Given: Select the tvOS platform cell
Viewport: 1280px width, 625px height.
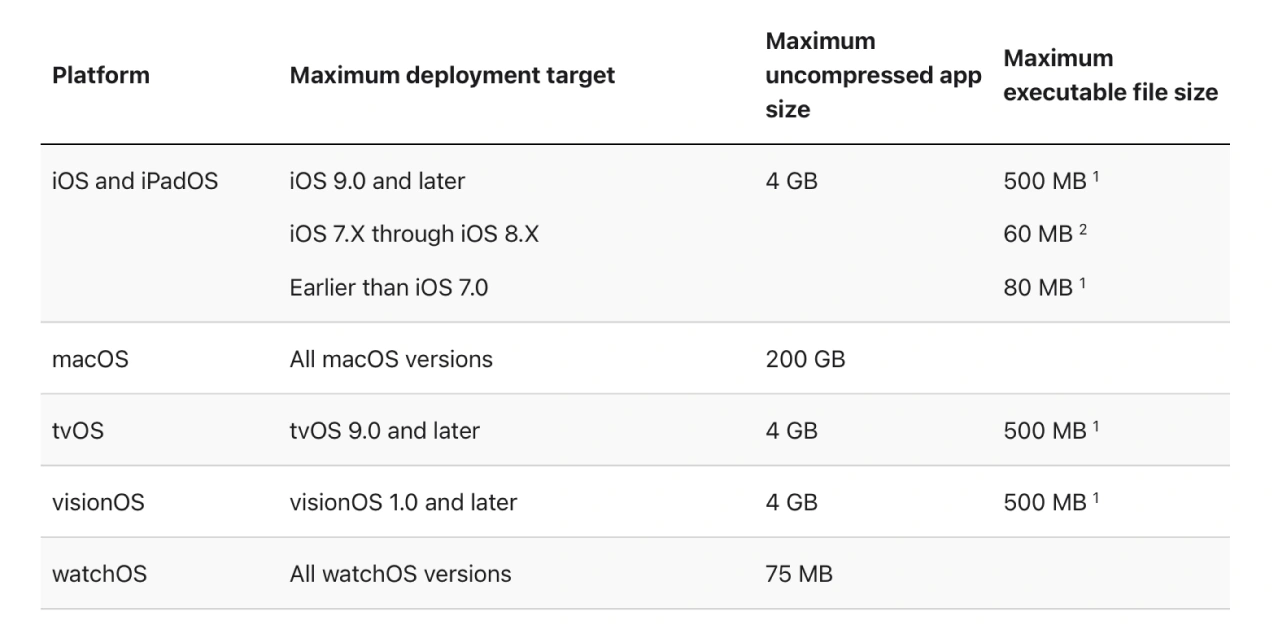Looking at the screenshot, I should pyautogui.click(x=77, y=431).
